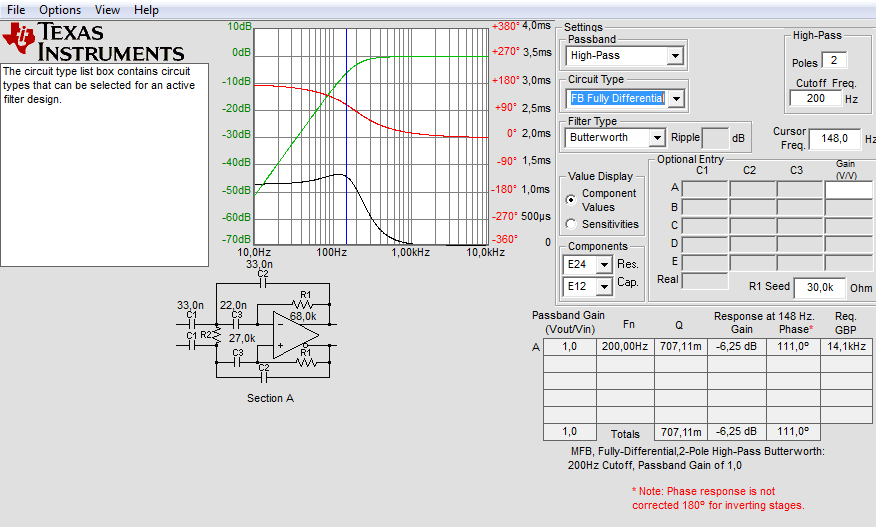876x527 pixels.
Task: Click the Texas Instruments logo
Action: pos(93,41)
